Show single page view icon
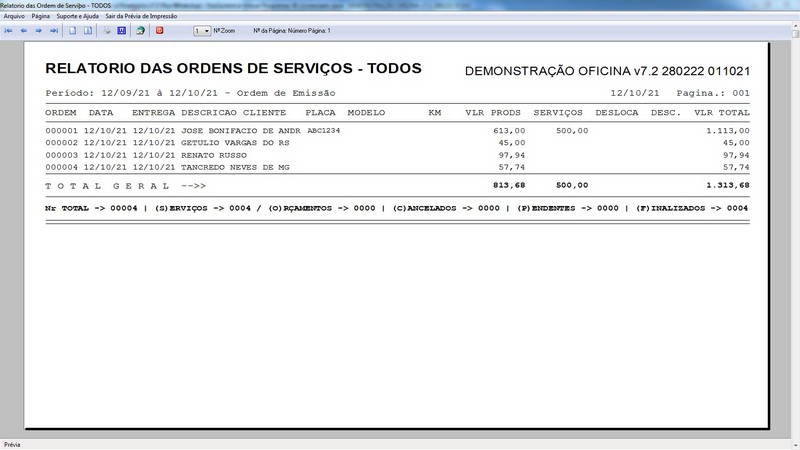 click(x=72, y=31)
